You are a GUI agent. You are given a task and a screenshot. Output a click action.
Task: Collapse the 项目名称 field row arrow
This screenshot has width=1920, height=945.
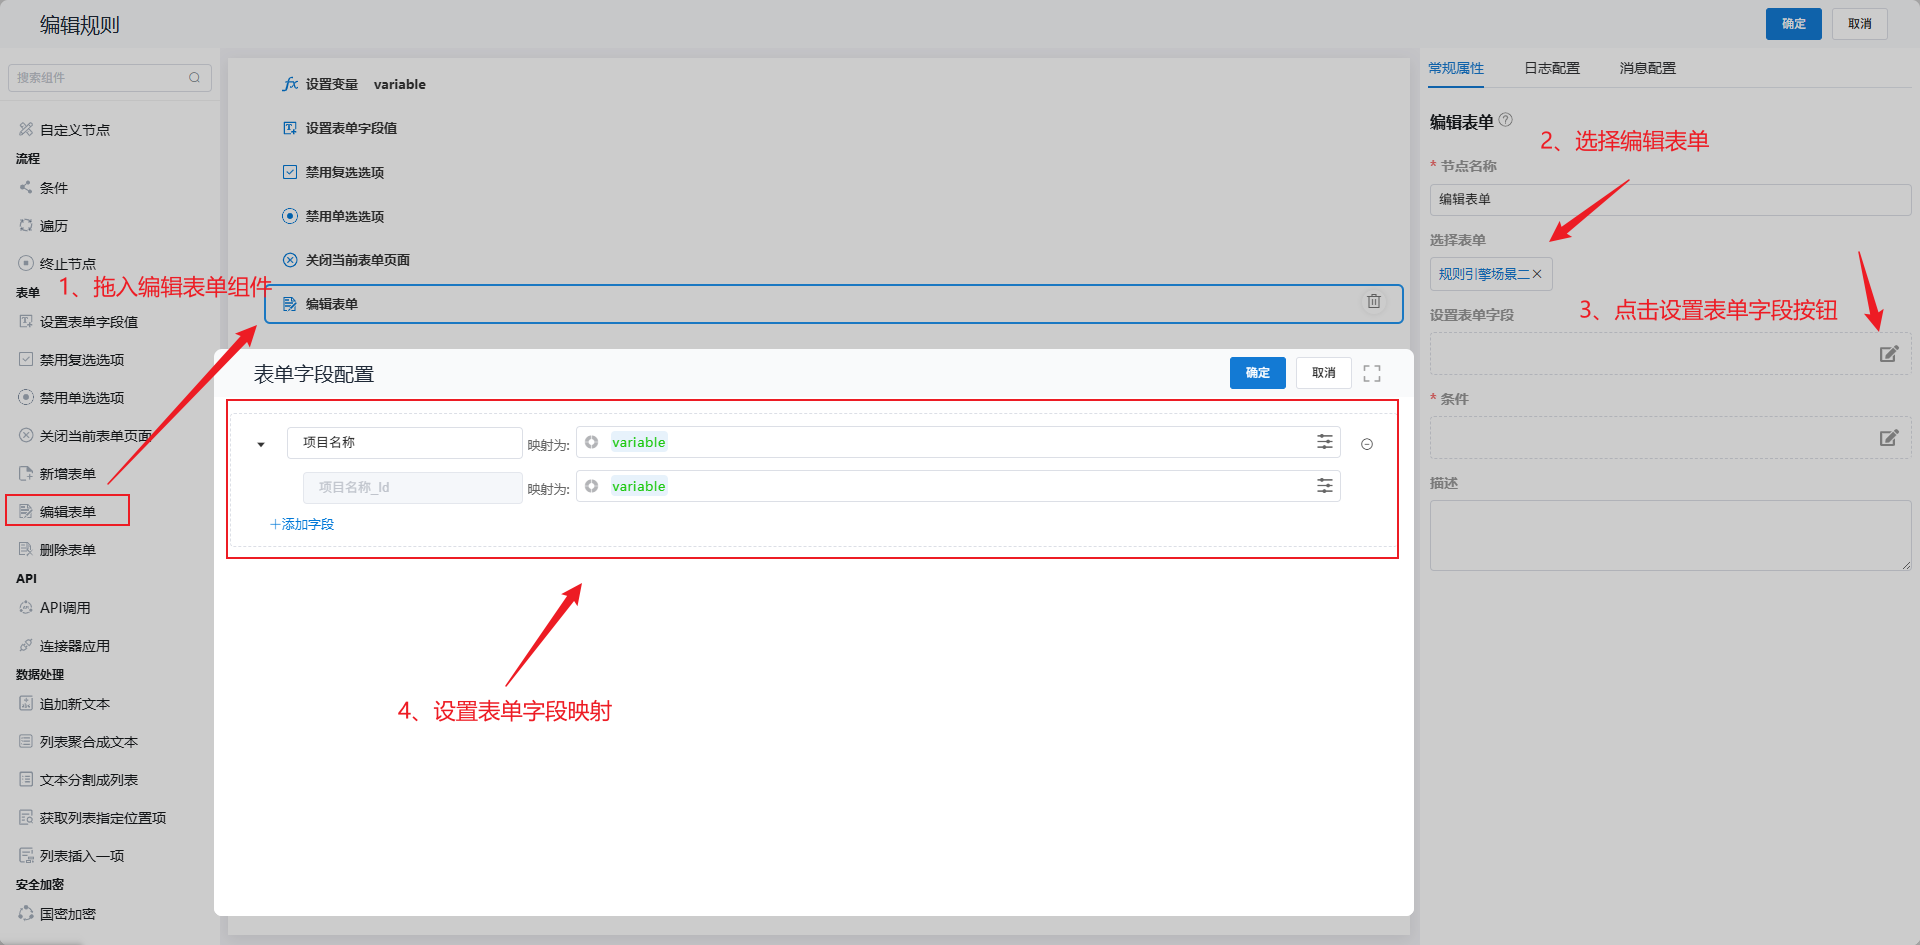tap(261, 444)
